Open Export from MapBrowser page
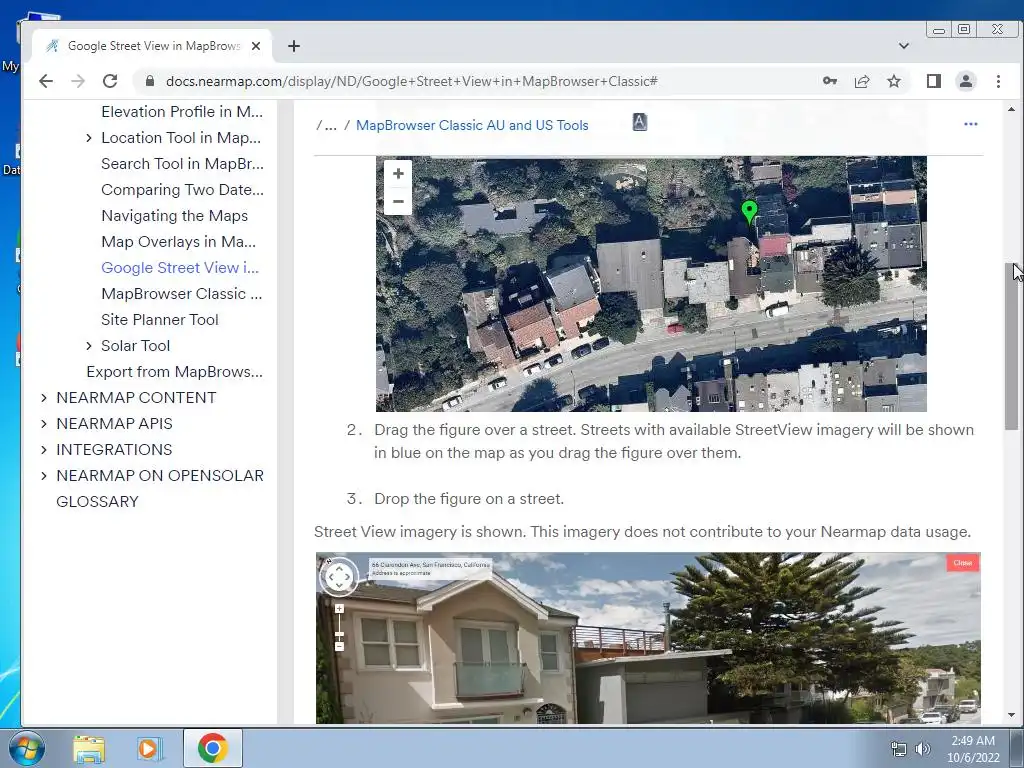The height and width of the screenshot is (768, 1024). [174, 372]
